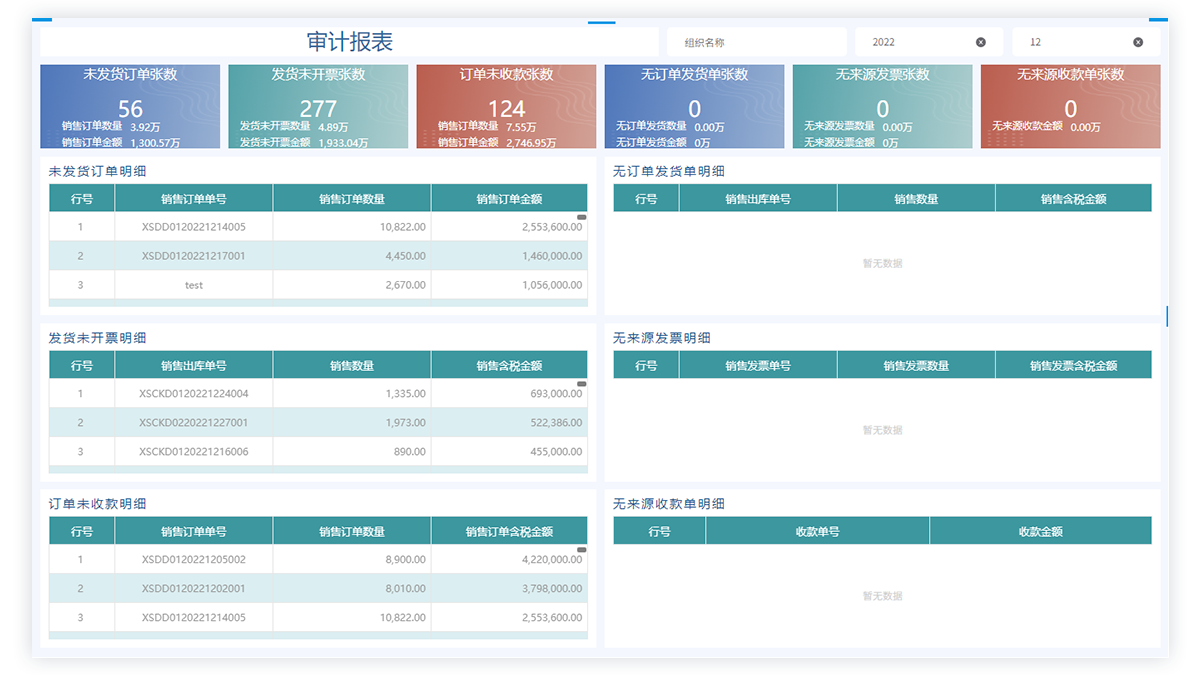Viewport: 1200px width, 675px height.
Task: Click the 订单未收款张数 card showing 124
Action: [506, 106]
